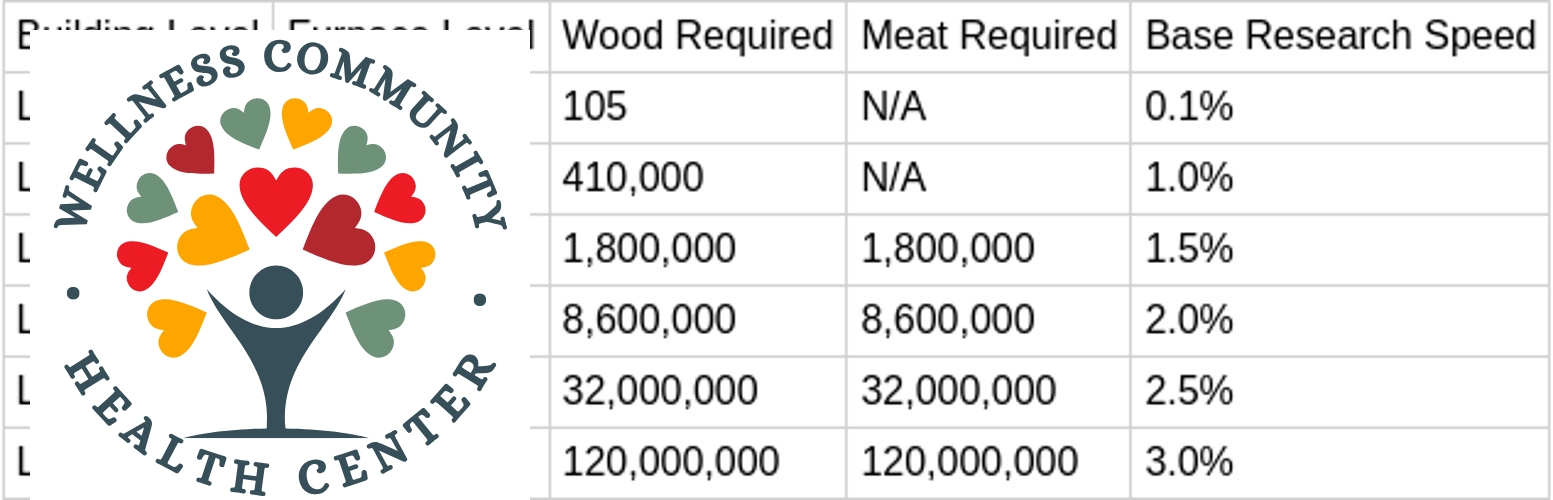Click the 1.5% research speed cell
1553x500 pixels.
pyautogui.click(x=1339, y=249)
